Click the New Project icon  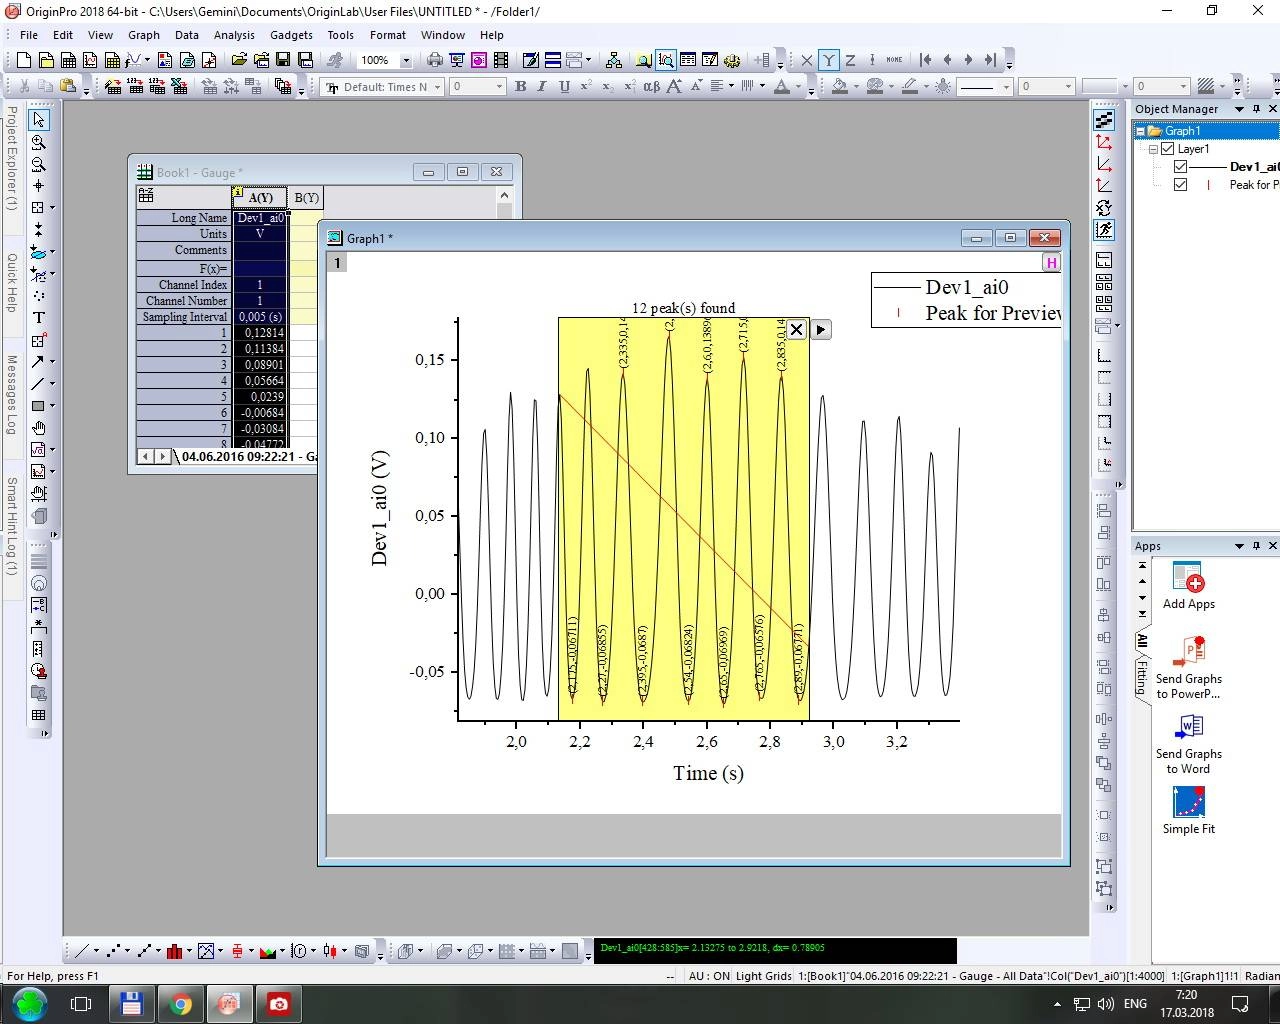click(24, 60)
